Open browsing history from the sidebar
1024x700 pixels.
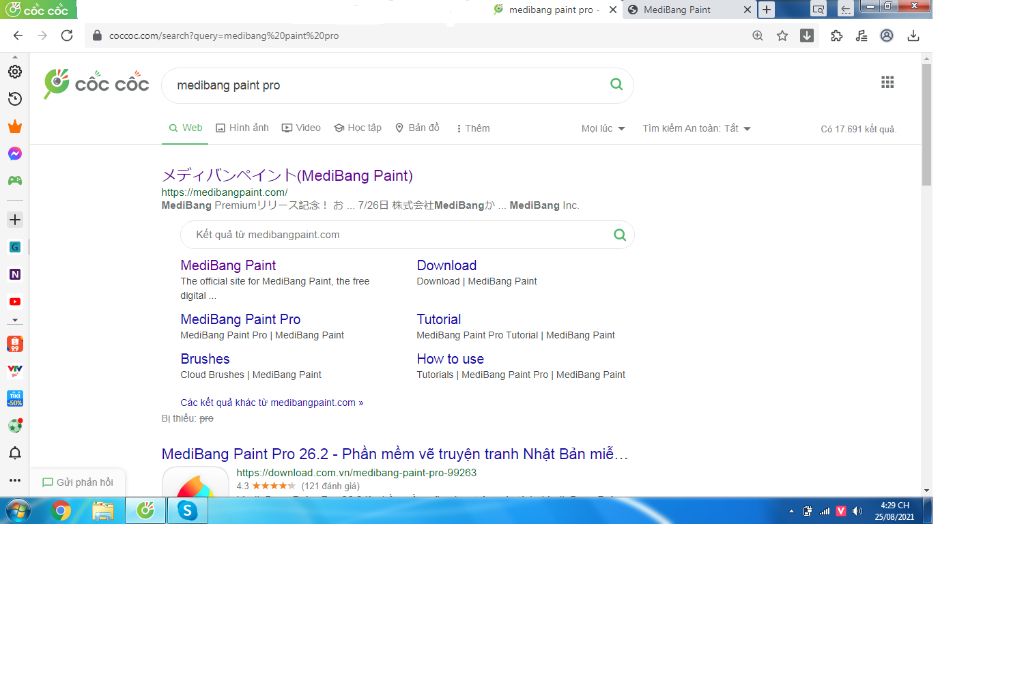click(15, 99)
